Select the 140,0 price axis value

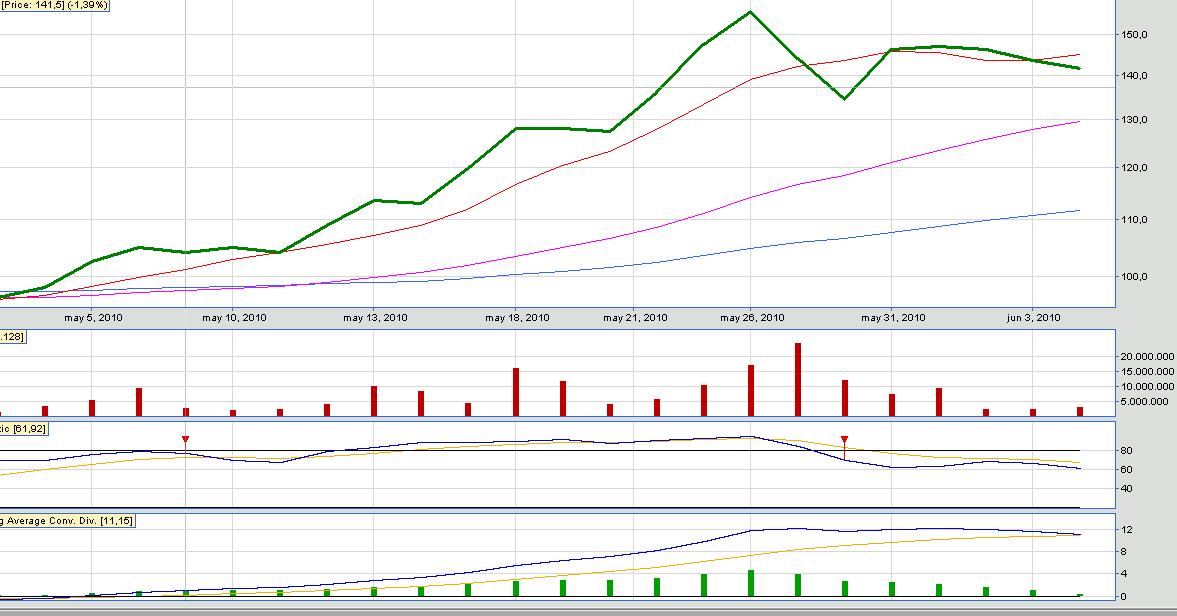click(x=1133, y=76)
